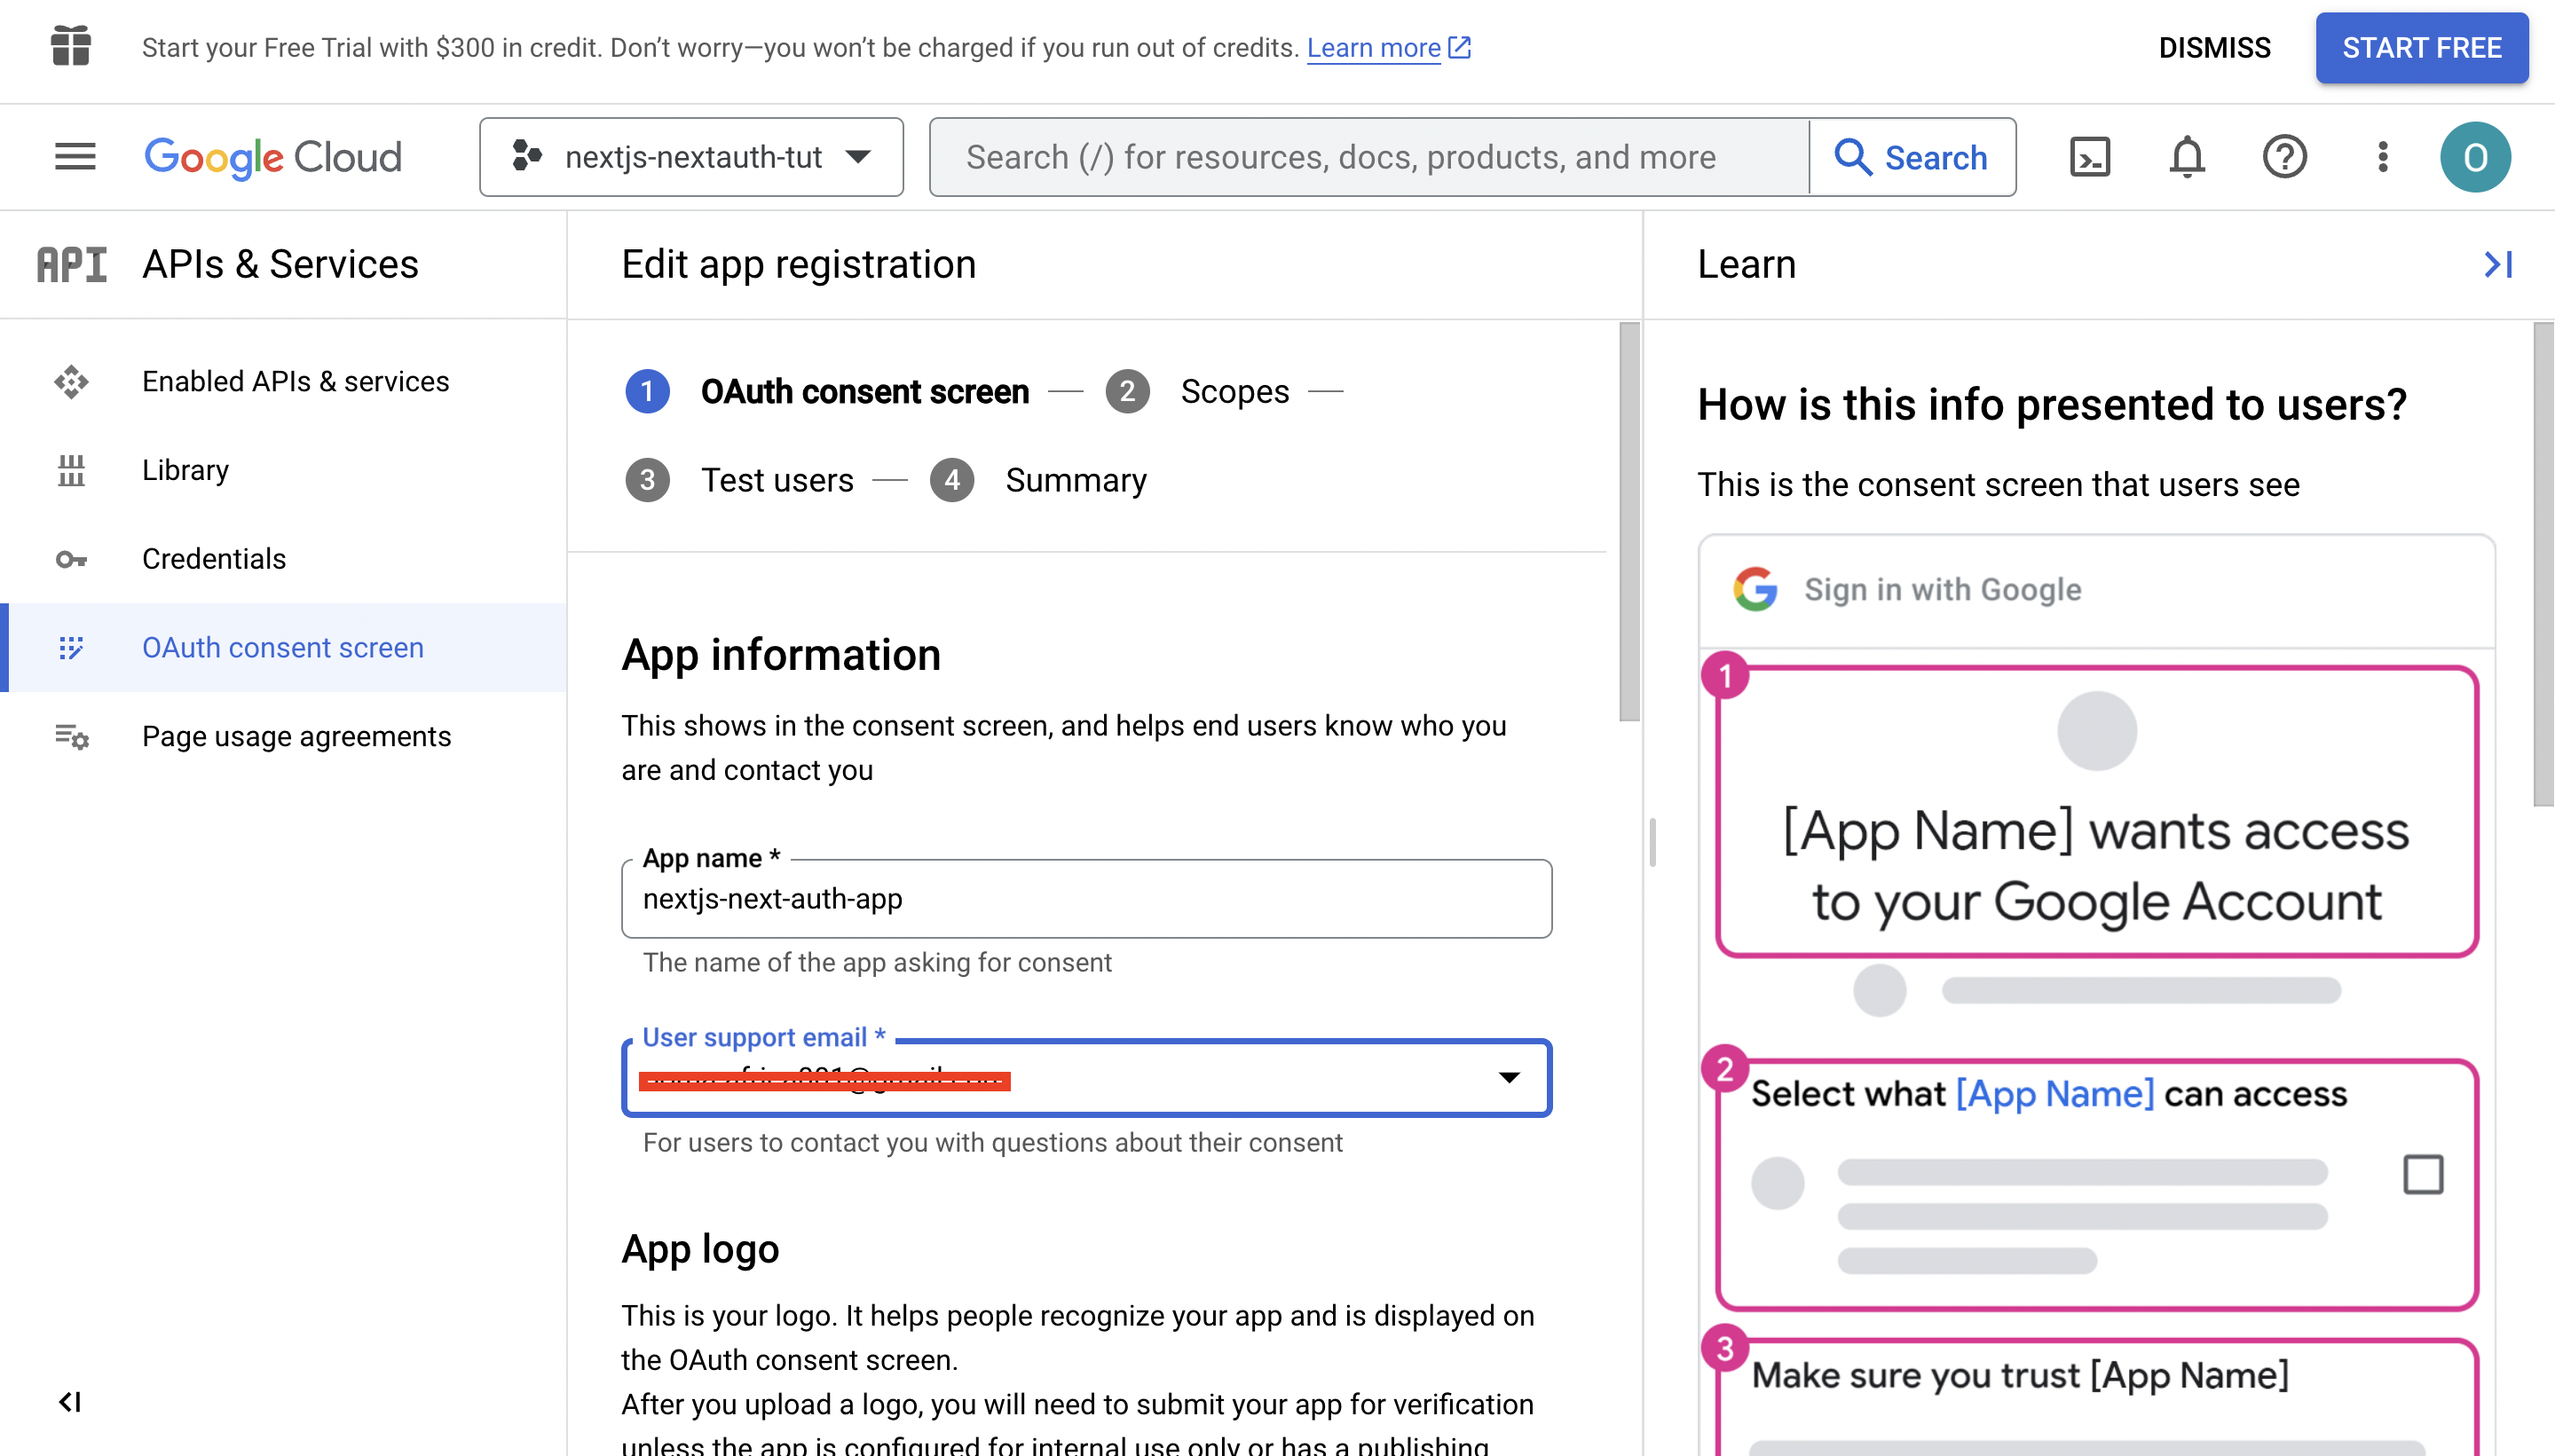The width and height of the screenshot is (2555, 1456).
Task: Collapse the Learn panel
Action: (x=2498, y=264)
